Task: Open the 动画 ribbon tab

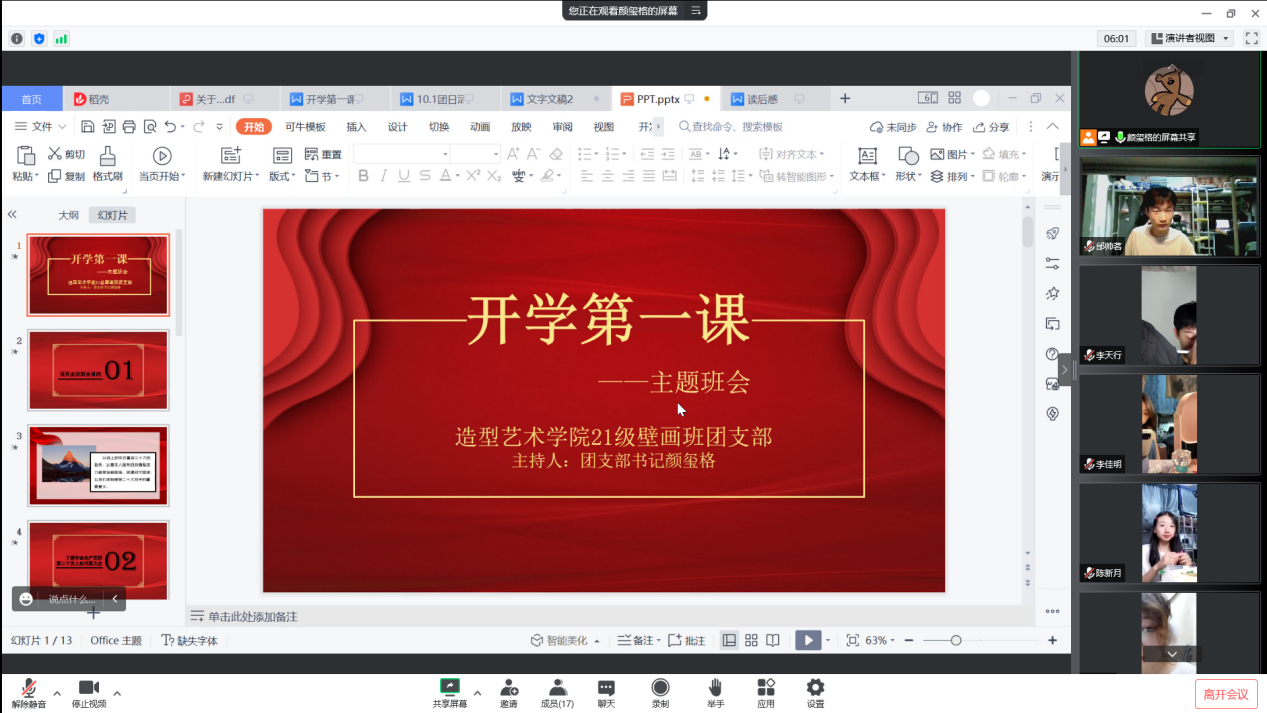Action: (x=480, y=127)
